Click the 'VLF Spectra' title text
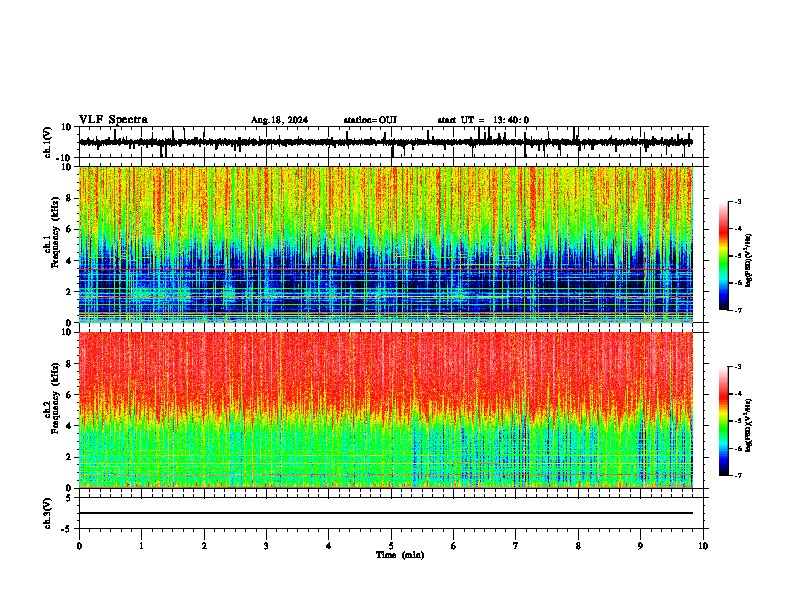The width and height of the screenshot is (792, 612). tap(113, 120)
